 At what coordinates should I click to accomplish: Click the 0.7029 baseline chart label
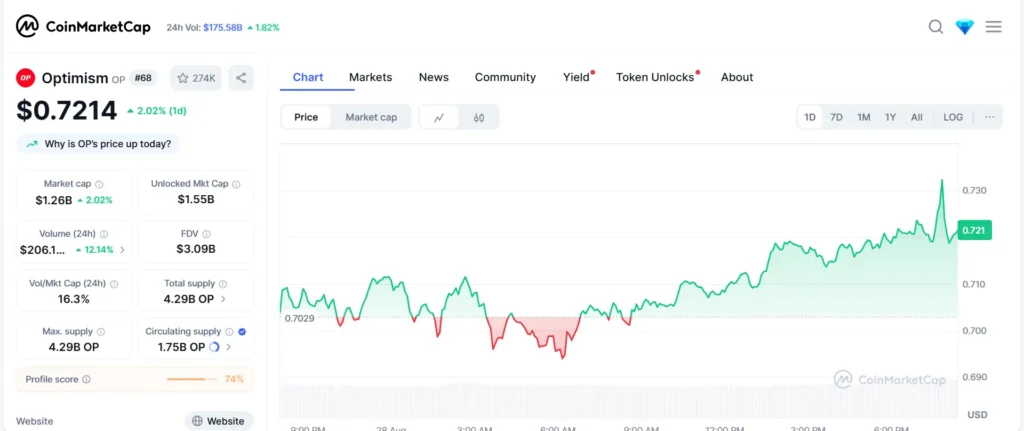tap(299, 318)
